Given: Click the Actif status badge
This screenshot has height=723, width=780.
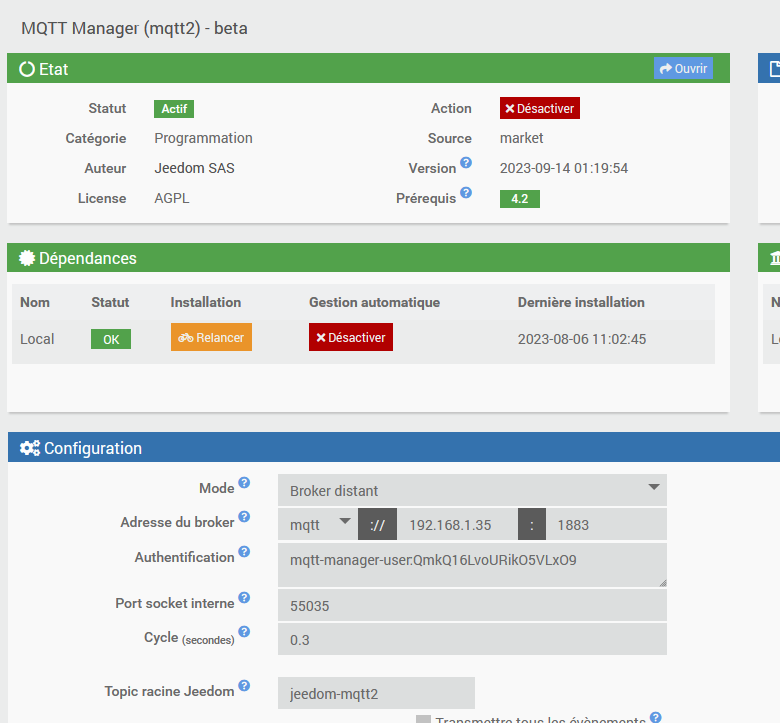Looking at the screenshot, I should coord(174,108).
